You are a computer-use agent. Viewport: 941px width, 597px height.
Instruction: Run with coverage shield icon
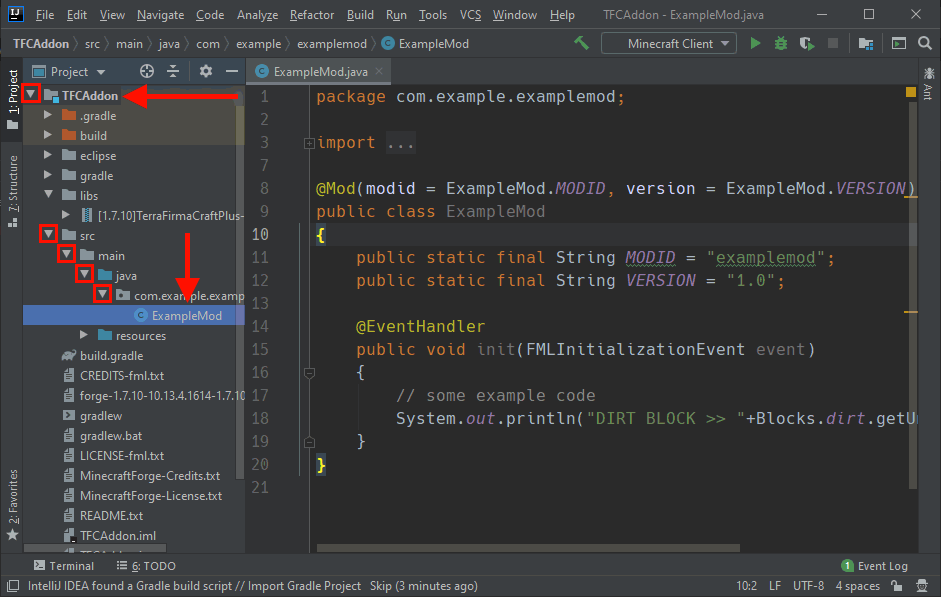click(x=807, y=43)
